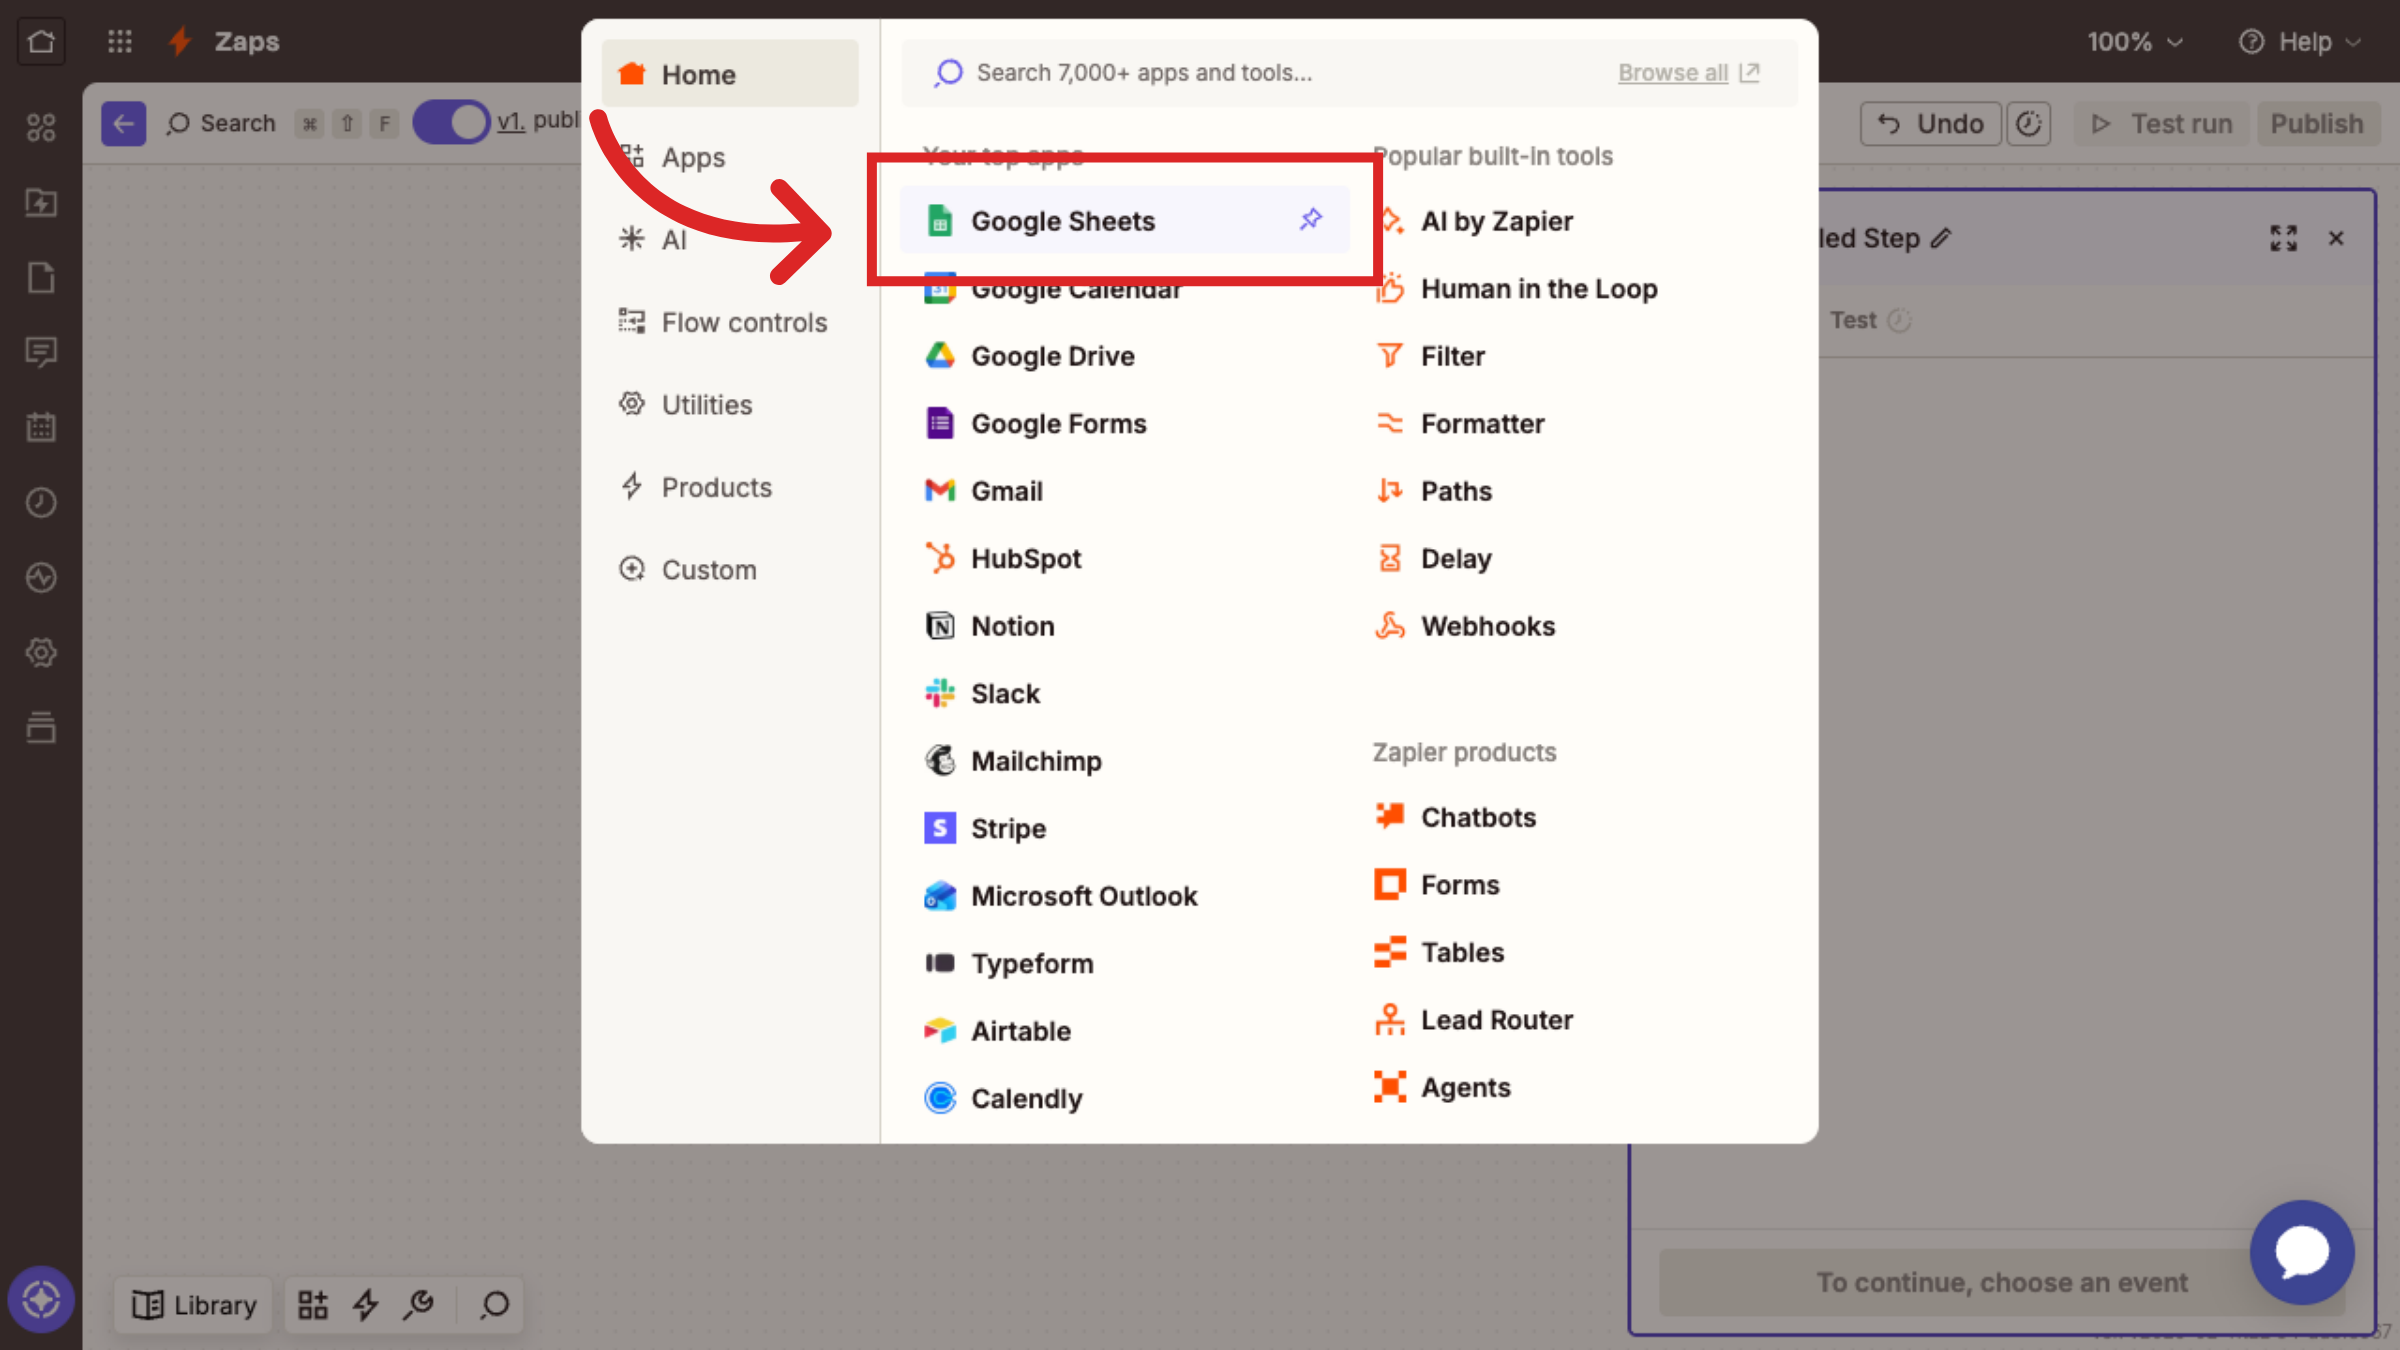Select the Webhooks built-in tool
2400x1350 pixels.
tap(1488, 626)
